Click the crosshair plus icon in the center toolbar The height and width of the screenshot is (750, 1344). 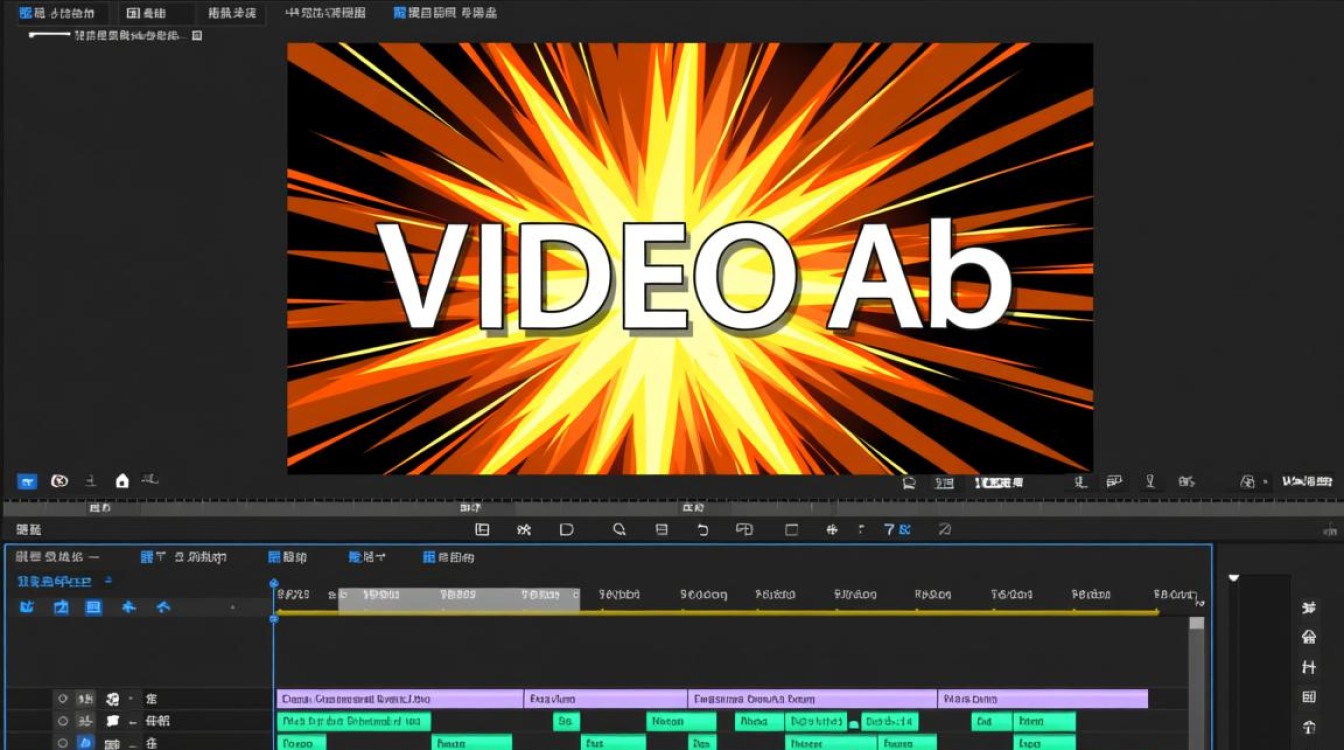832,530
